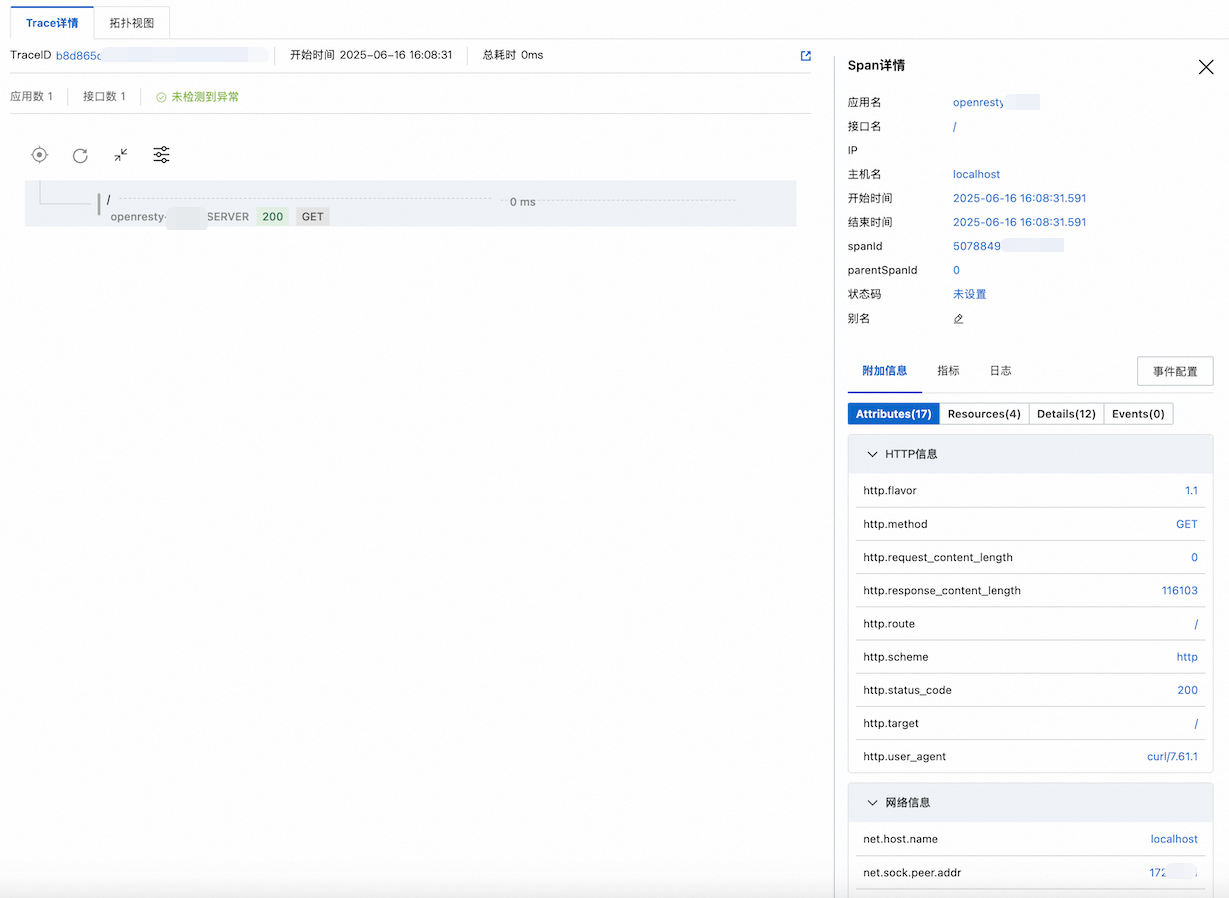Click the http.request_content_length value 0
1229x898 pixels.
pyautogui.click(x=1194, y=557)
